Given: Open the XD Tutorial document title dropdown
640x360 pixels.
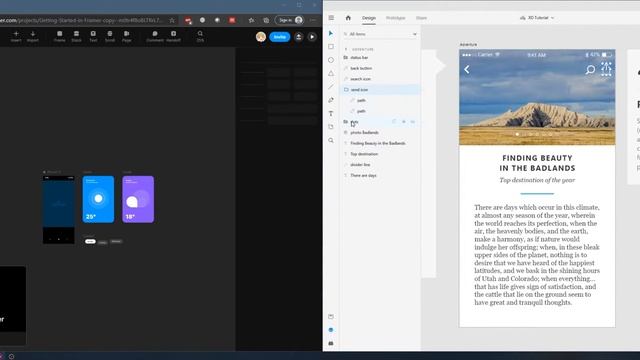Looking at the screenshot, I should (537, 18).
